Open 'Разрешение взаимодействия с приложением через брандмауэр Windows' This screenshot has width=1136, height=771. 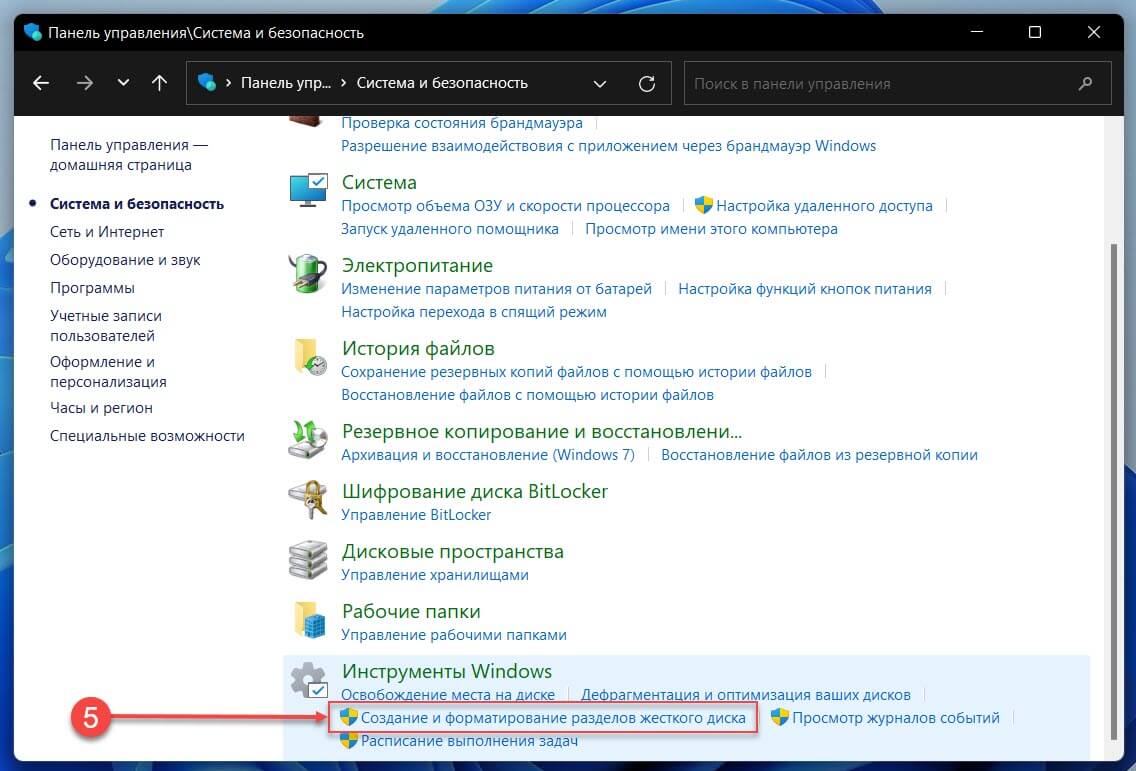pyautogui.click(x=609, y=146)
